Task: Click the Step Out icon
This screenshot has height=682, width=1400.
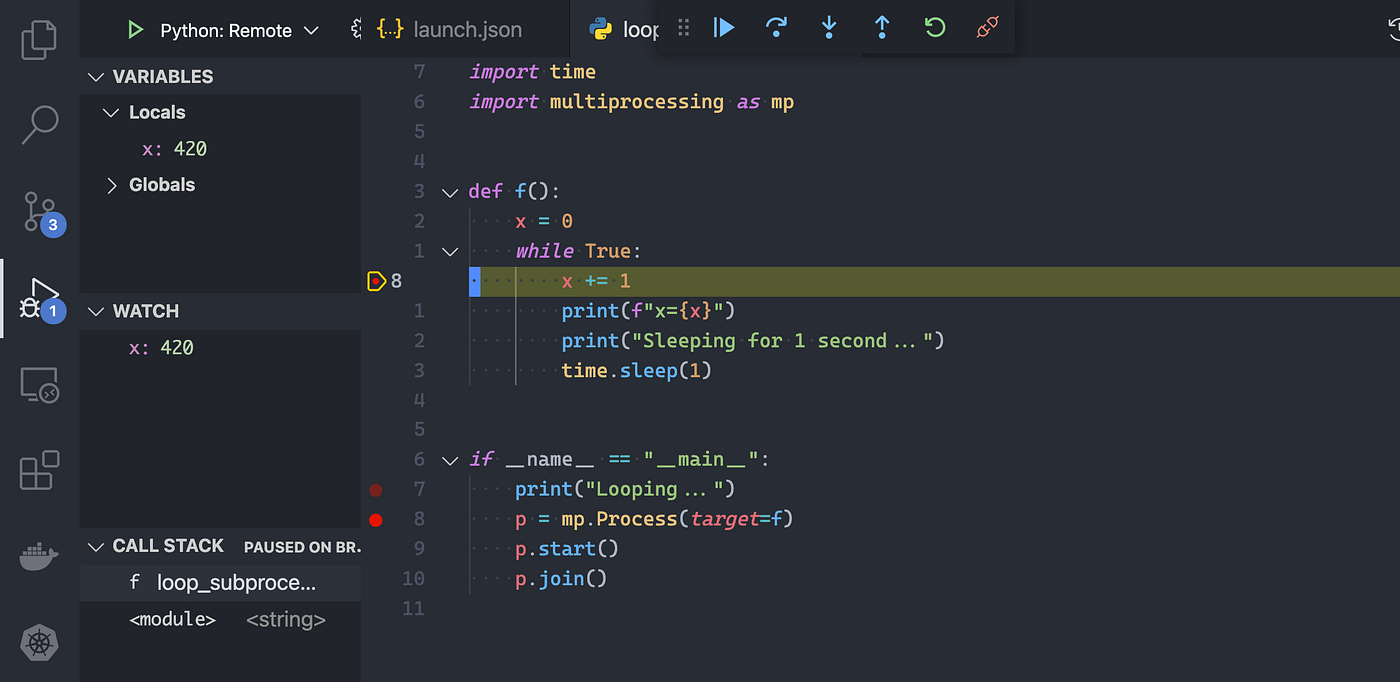Action: [881, 28]
